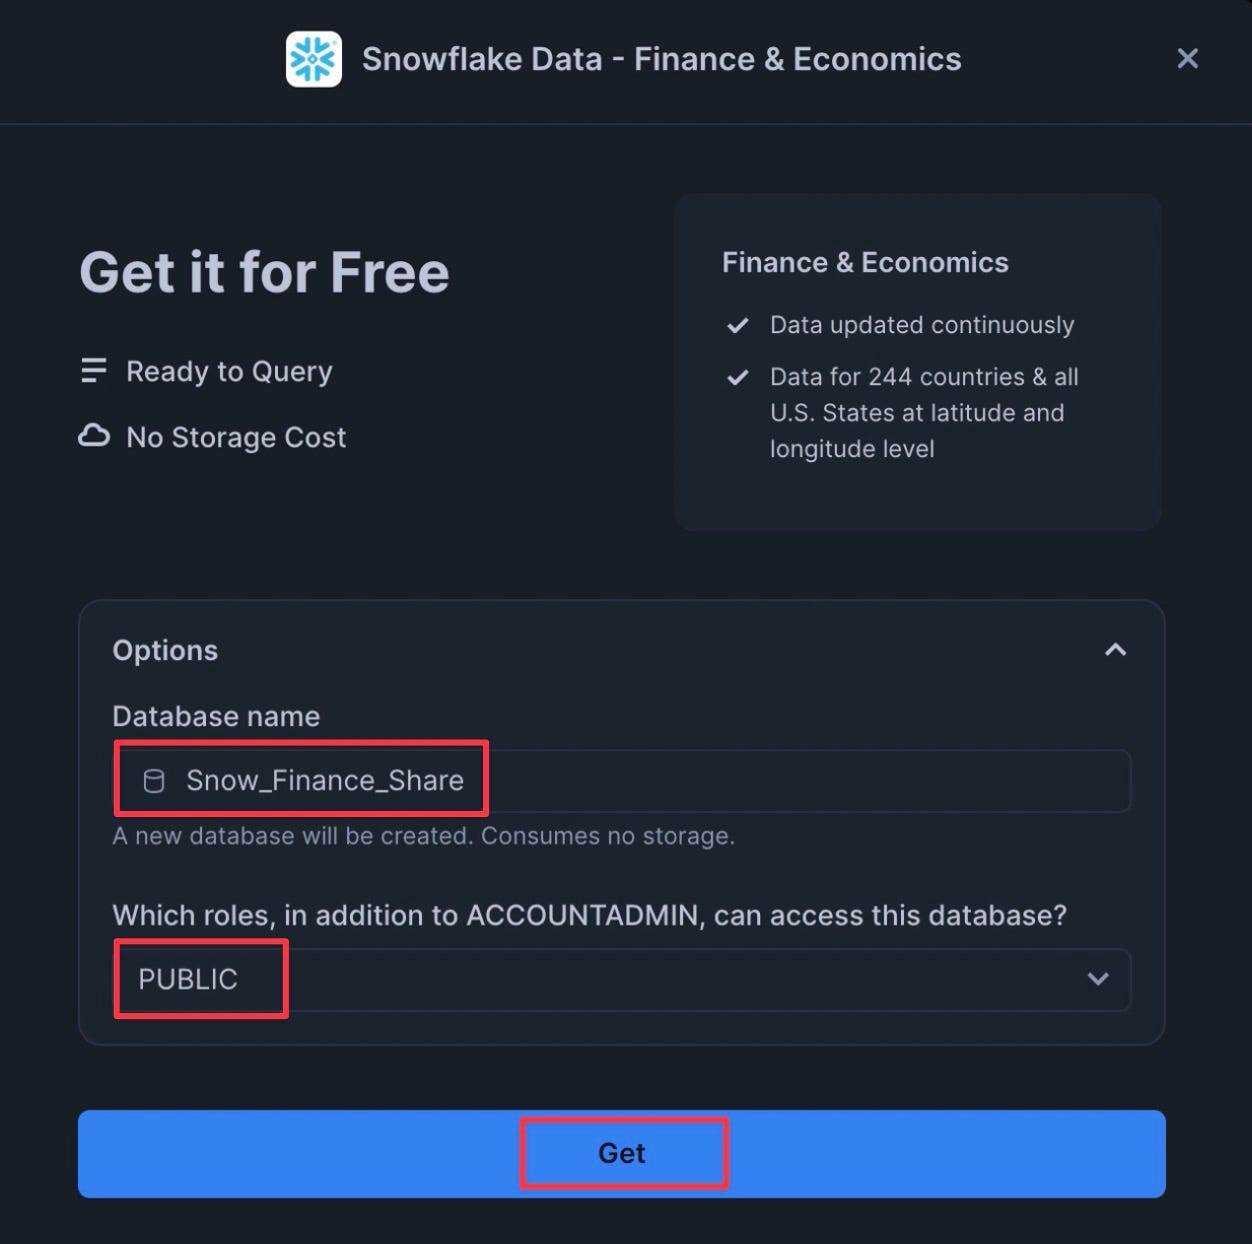Click the Finance & Economics card title
Viewport: 1252px width, 1244px height.
tap(865, 262)
